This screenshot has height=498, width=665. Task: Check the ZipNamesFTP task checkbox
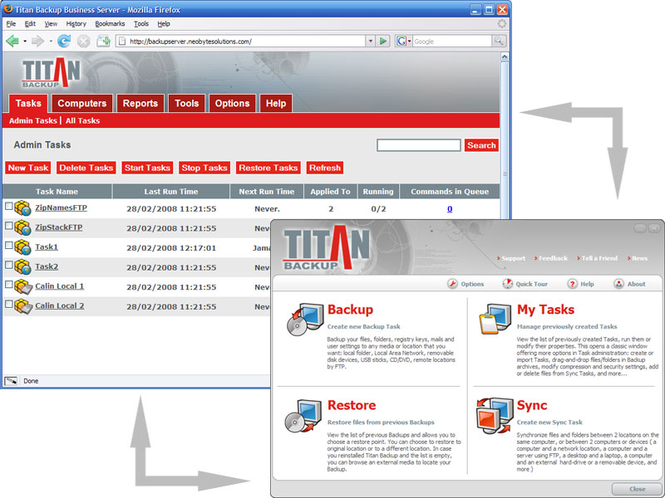(9, 206)
